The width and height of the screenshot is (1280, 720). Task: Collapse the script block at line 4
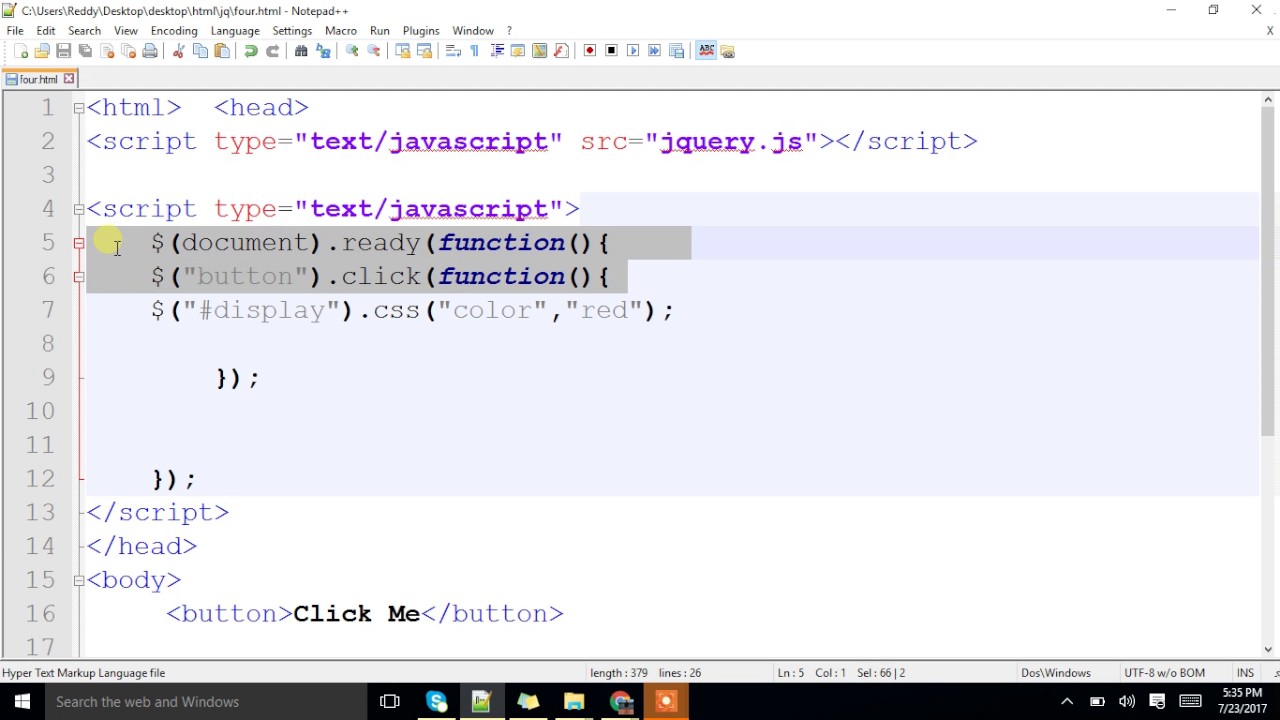[x=79, y=209]
